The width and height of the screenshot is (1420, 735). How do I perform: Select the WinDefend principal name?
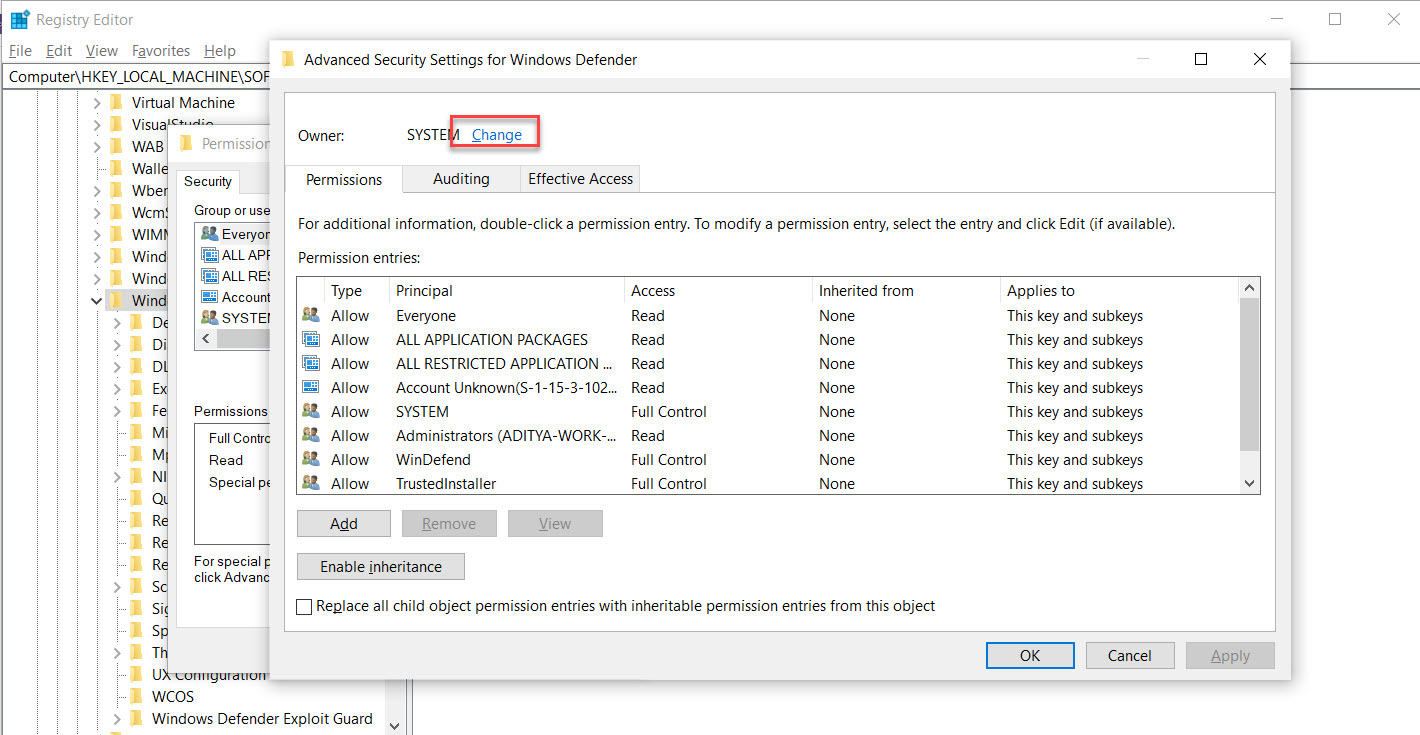[433, 460]
